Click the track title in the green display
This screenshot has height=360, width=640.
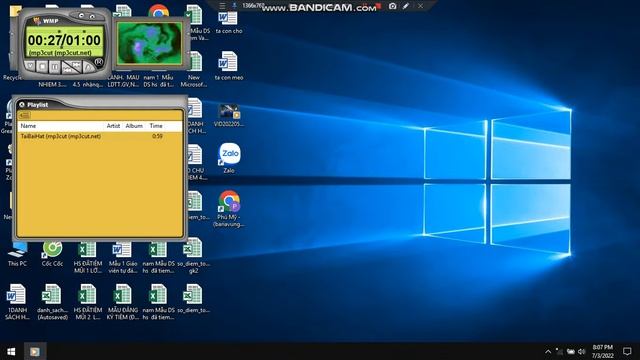(60, 53)
